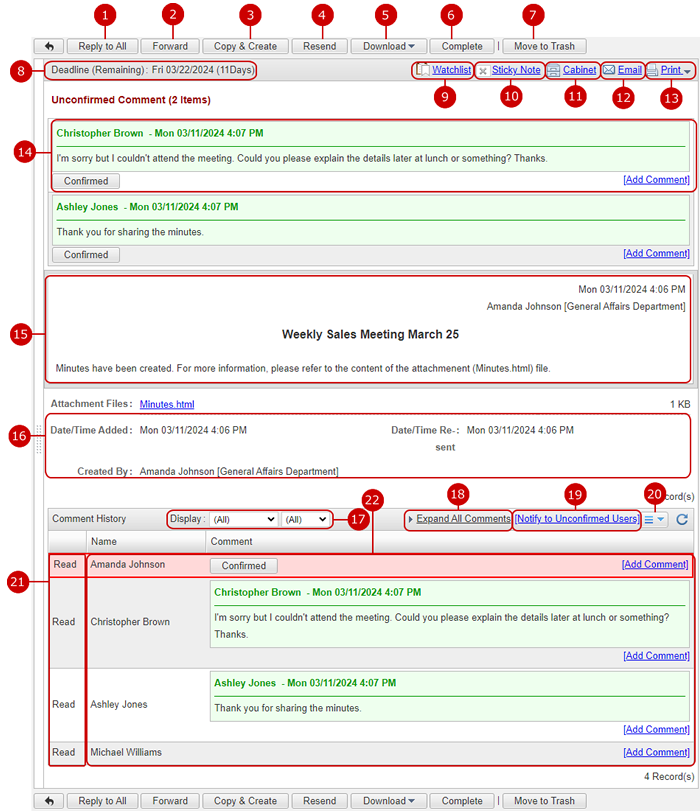Click bottom Move to Trash button
The image size is (700, 811).
pos(544,801)
